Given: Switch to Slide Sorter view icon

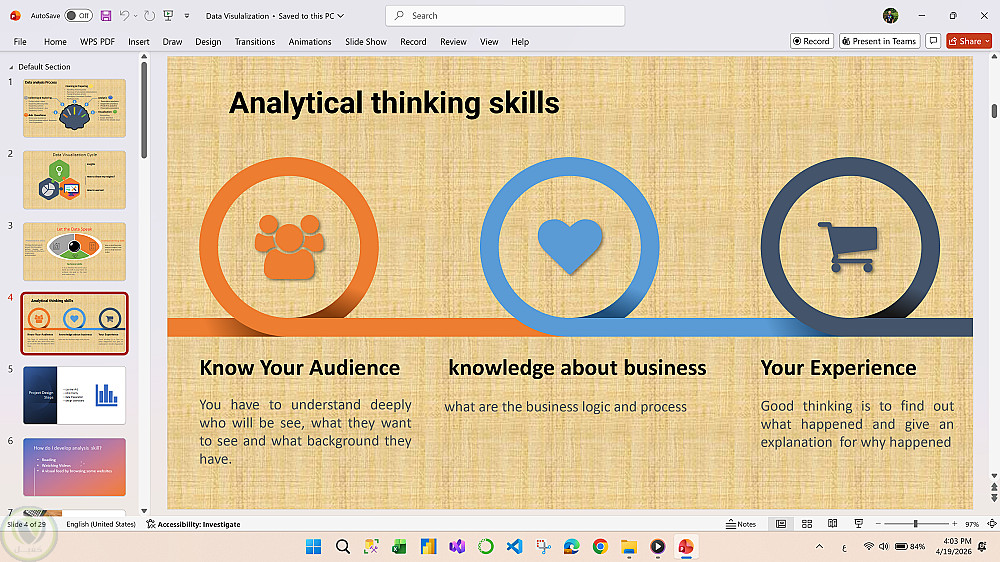Looking at the screenshot, I should tap(807, 524).
